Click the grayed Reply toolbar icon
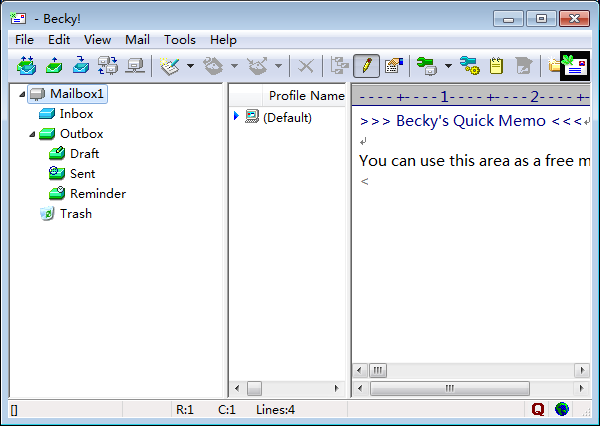This screenshot has width=600, height=426. pos(214,66)
